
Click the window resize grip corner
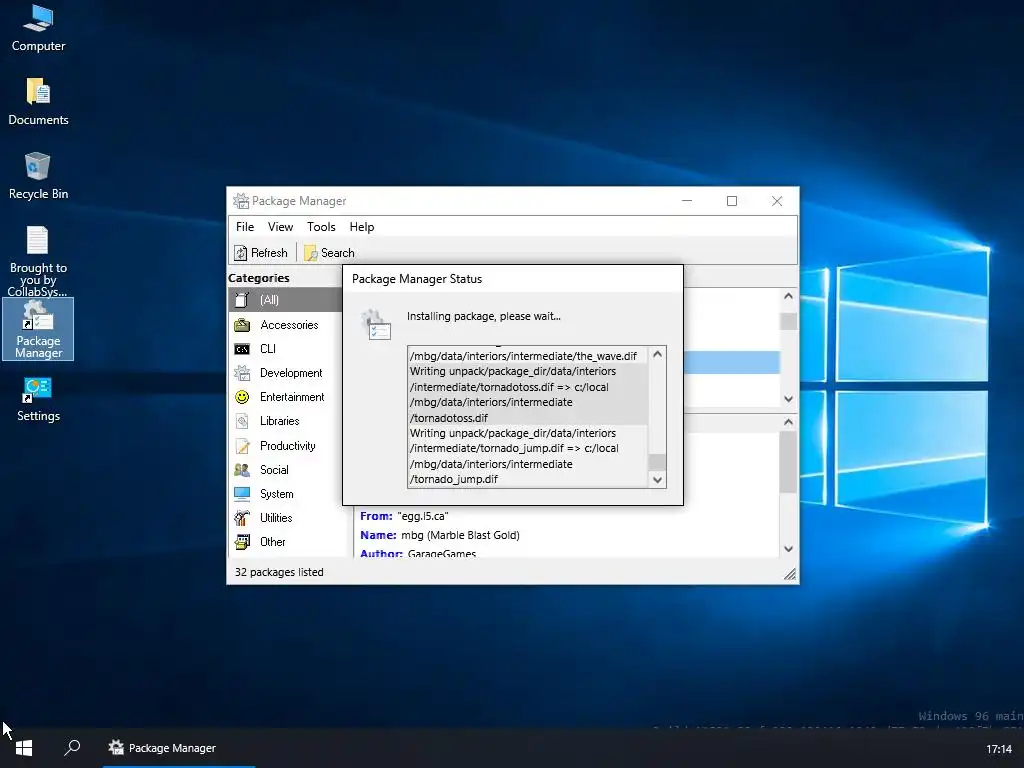790,574
